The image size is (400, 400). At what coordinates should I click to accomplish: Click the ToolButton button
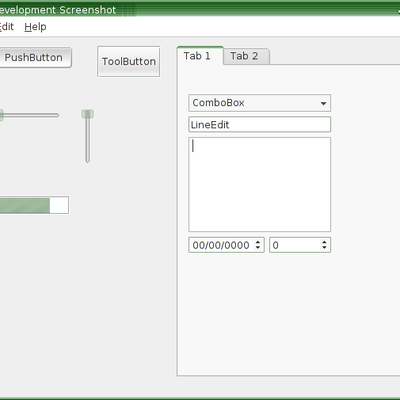[129, 62]
